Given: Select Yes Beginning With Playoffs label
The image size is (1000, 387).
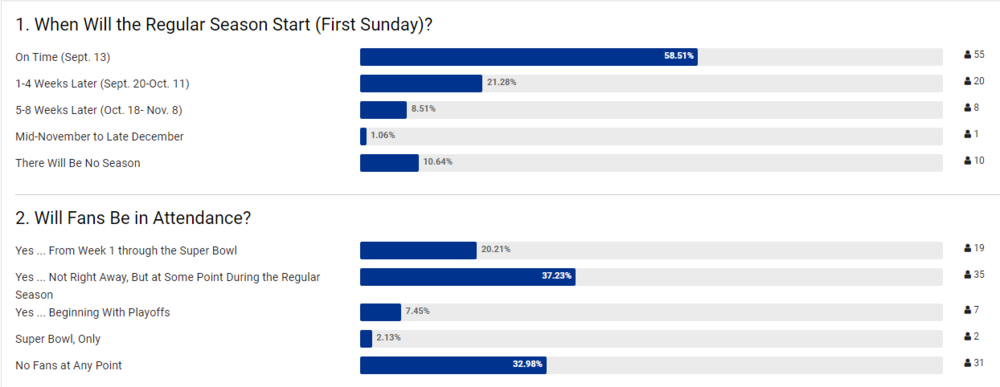Looking at the screenshot, I should coord(92,312).
